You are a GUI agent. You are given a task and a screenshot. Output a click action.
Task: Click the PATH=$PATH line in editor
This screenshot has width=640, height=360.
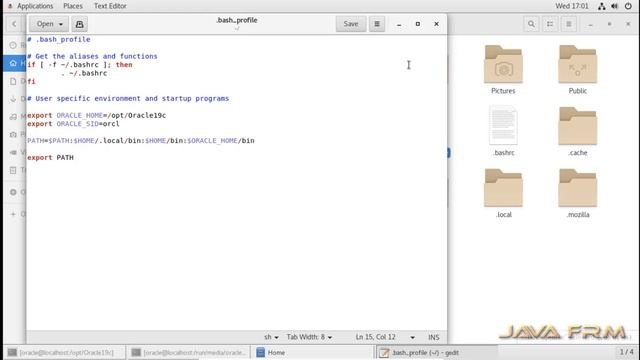coord(141,141)
